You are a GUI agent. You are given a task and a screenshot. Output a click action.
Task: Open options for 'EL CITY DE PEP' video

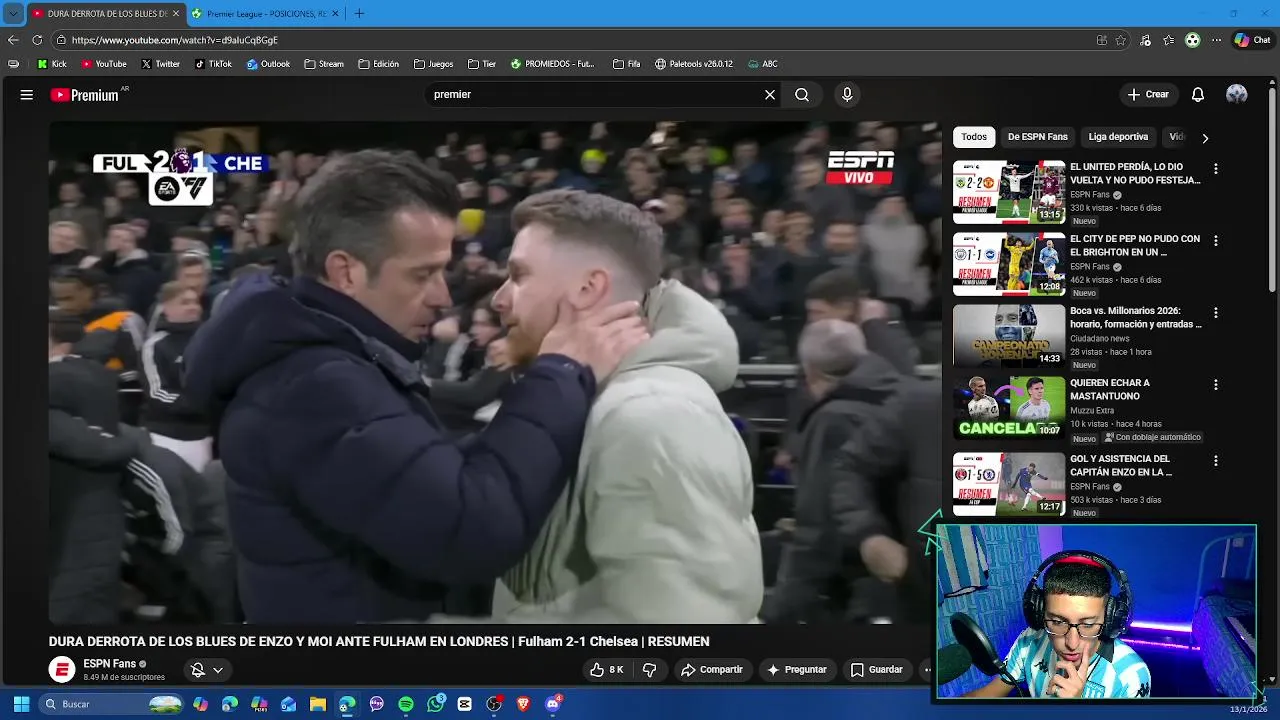point(1216,241)
